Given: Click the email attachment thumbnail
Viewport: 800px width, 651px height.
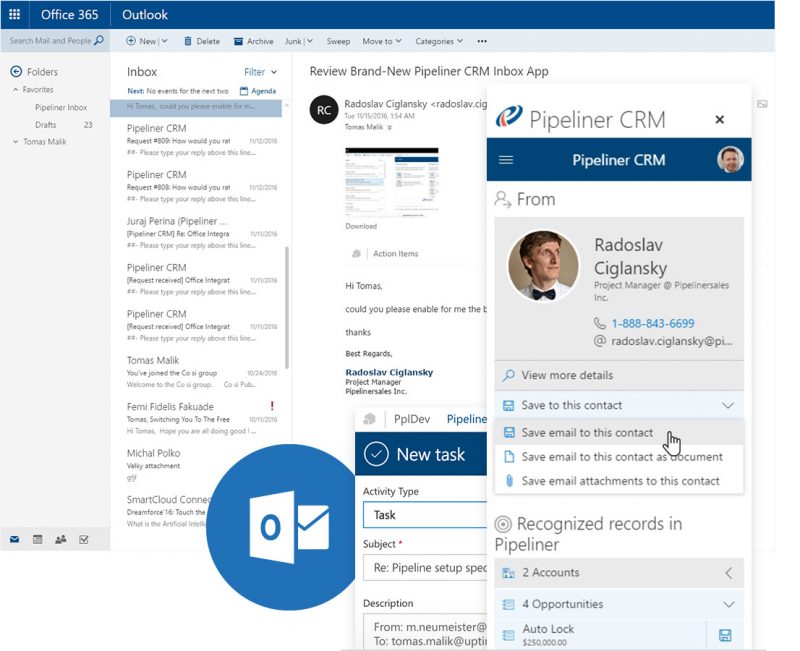Looking at the screenshot, I should pyautogui.click(x=392, y=182).
